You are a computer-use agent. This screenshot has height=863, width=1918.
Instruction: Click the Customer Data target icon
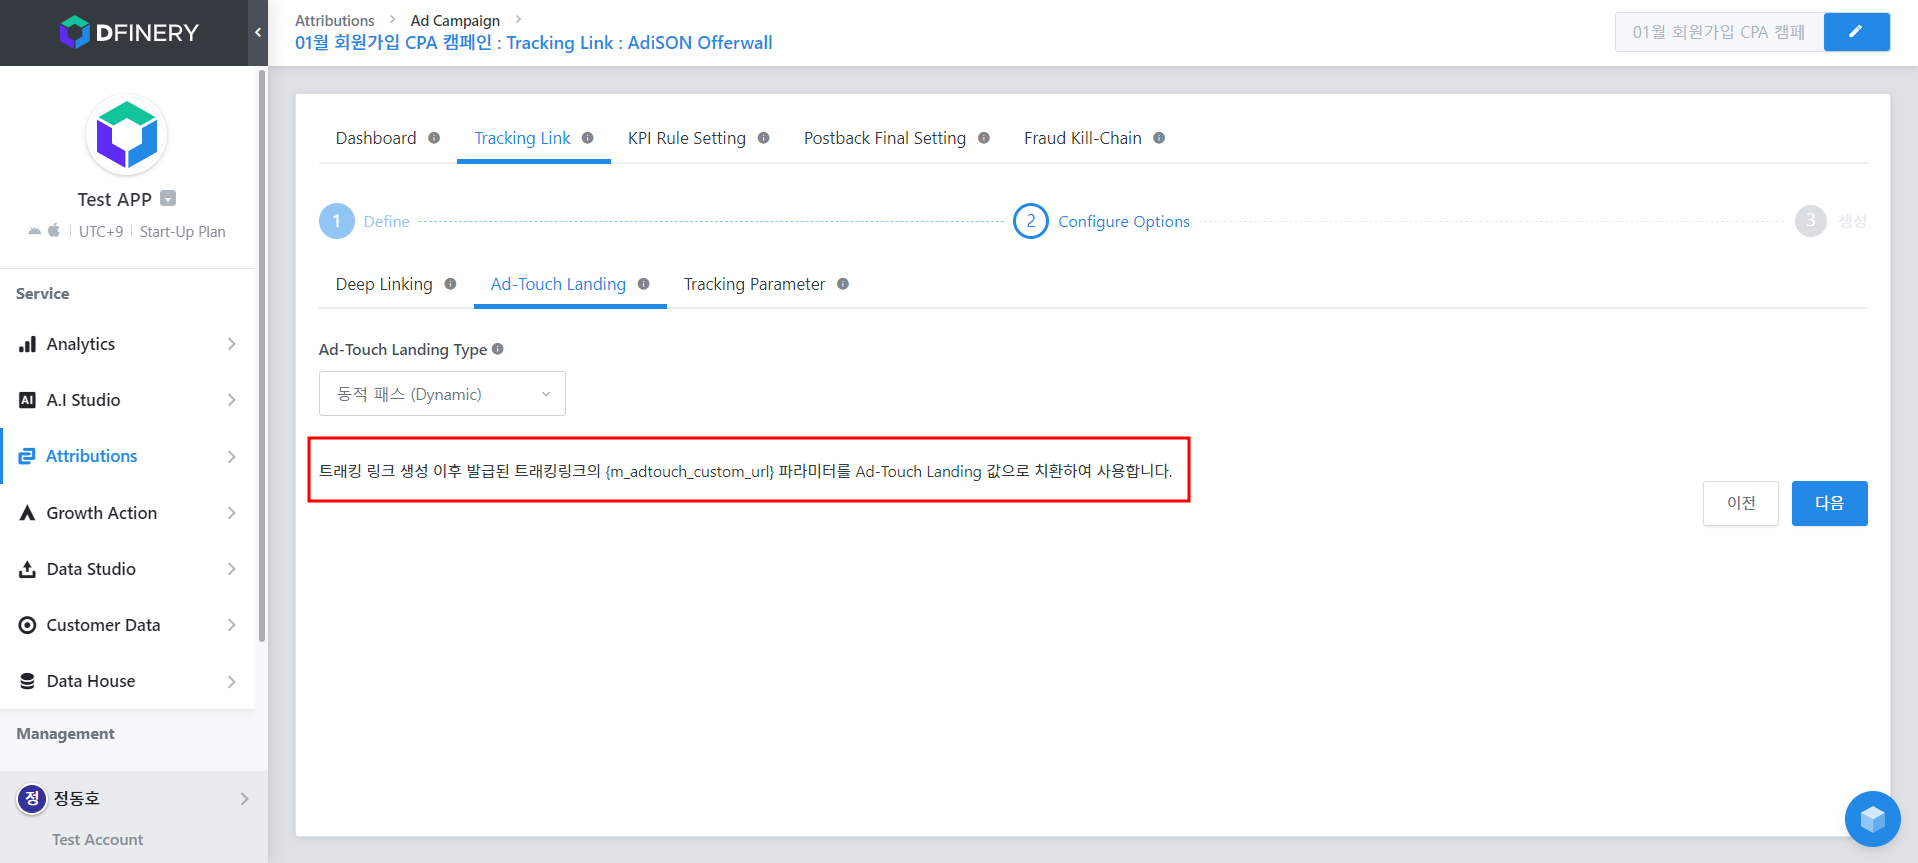pyautogui.click(x=27, y=625)
